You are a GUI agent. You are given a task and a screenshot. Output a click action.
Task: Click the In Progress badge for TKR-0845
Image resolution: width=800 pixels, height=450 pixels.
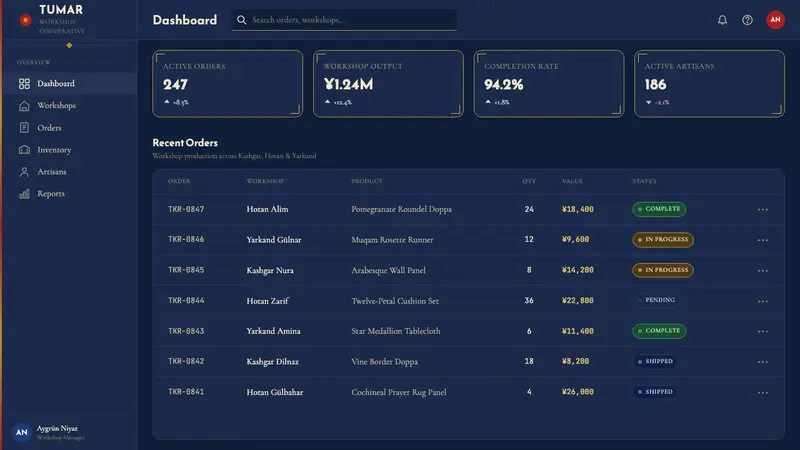point(663,270)
